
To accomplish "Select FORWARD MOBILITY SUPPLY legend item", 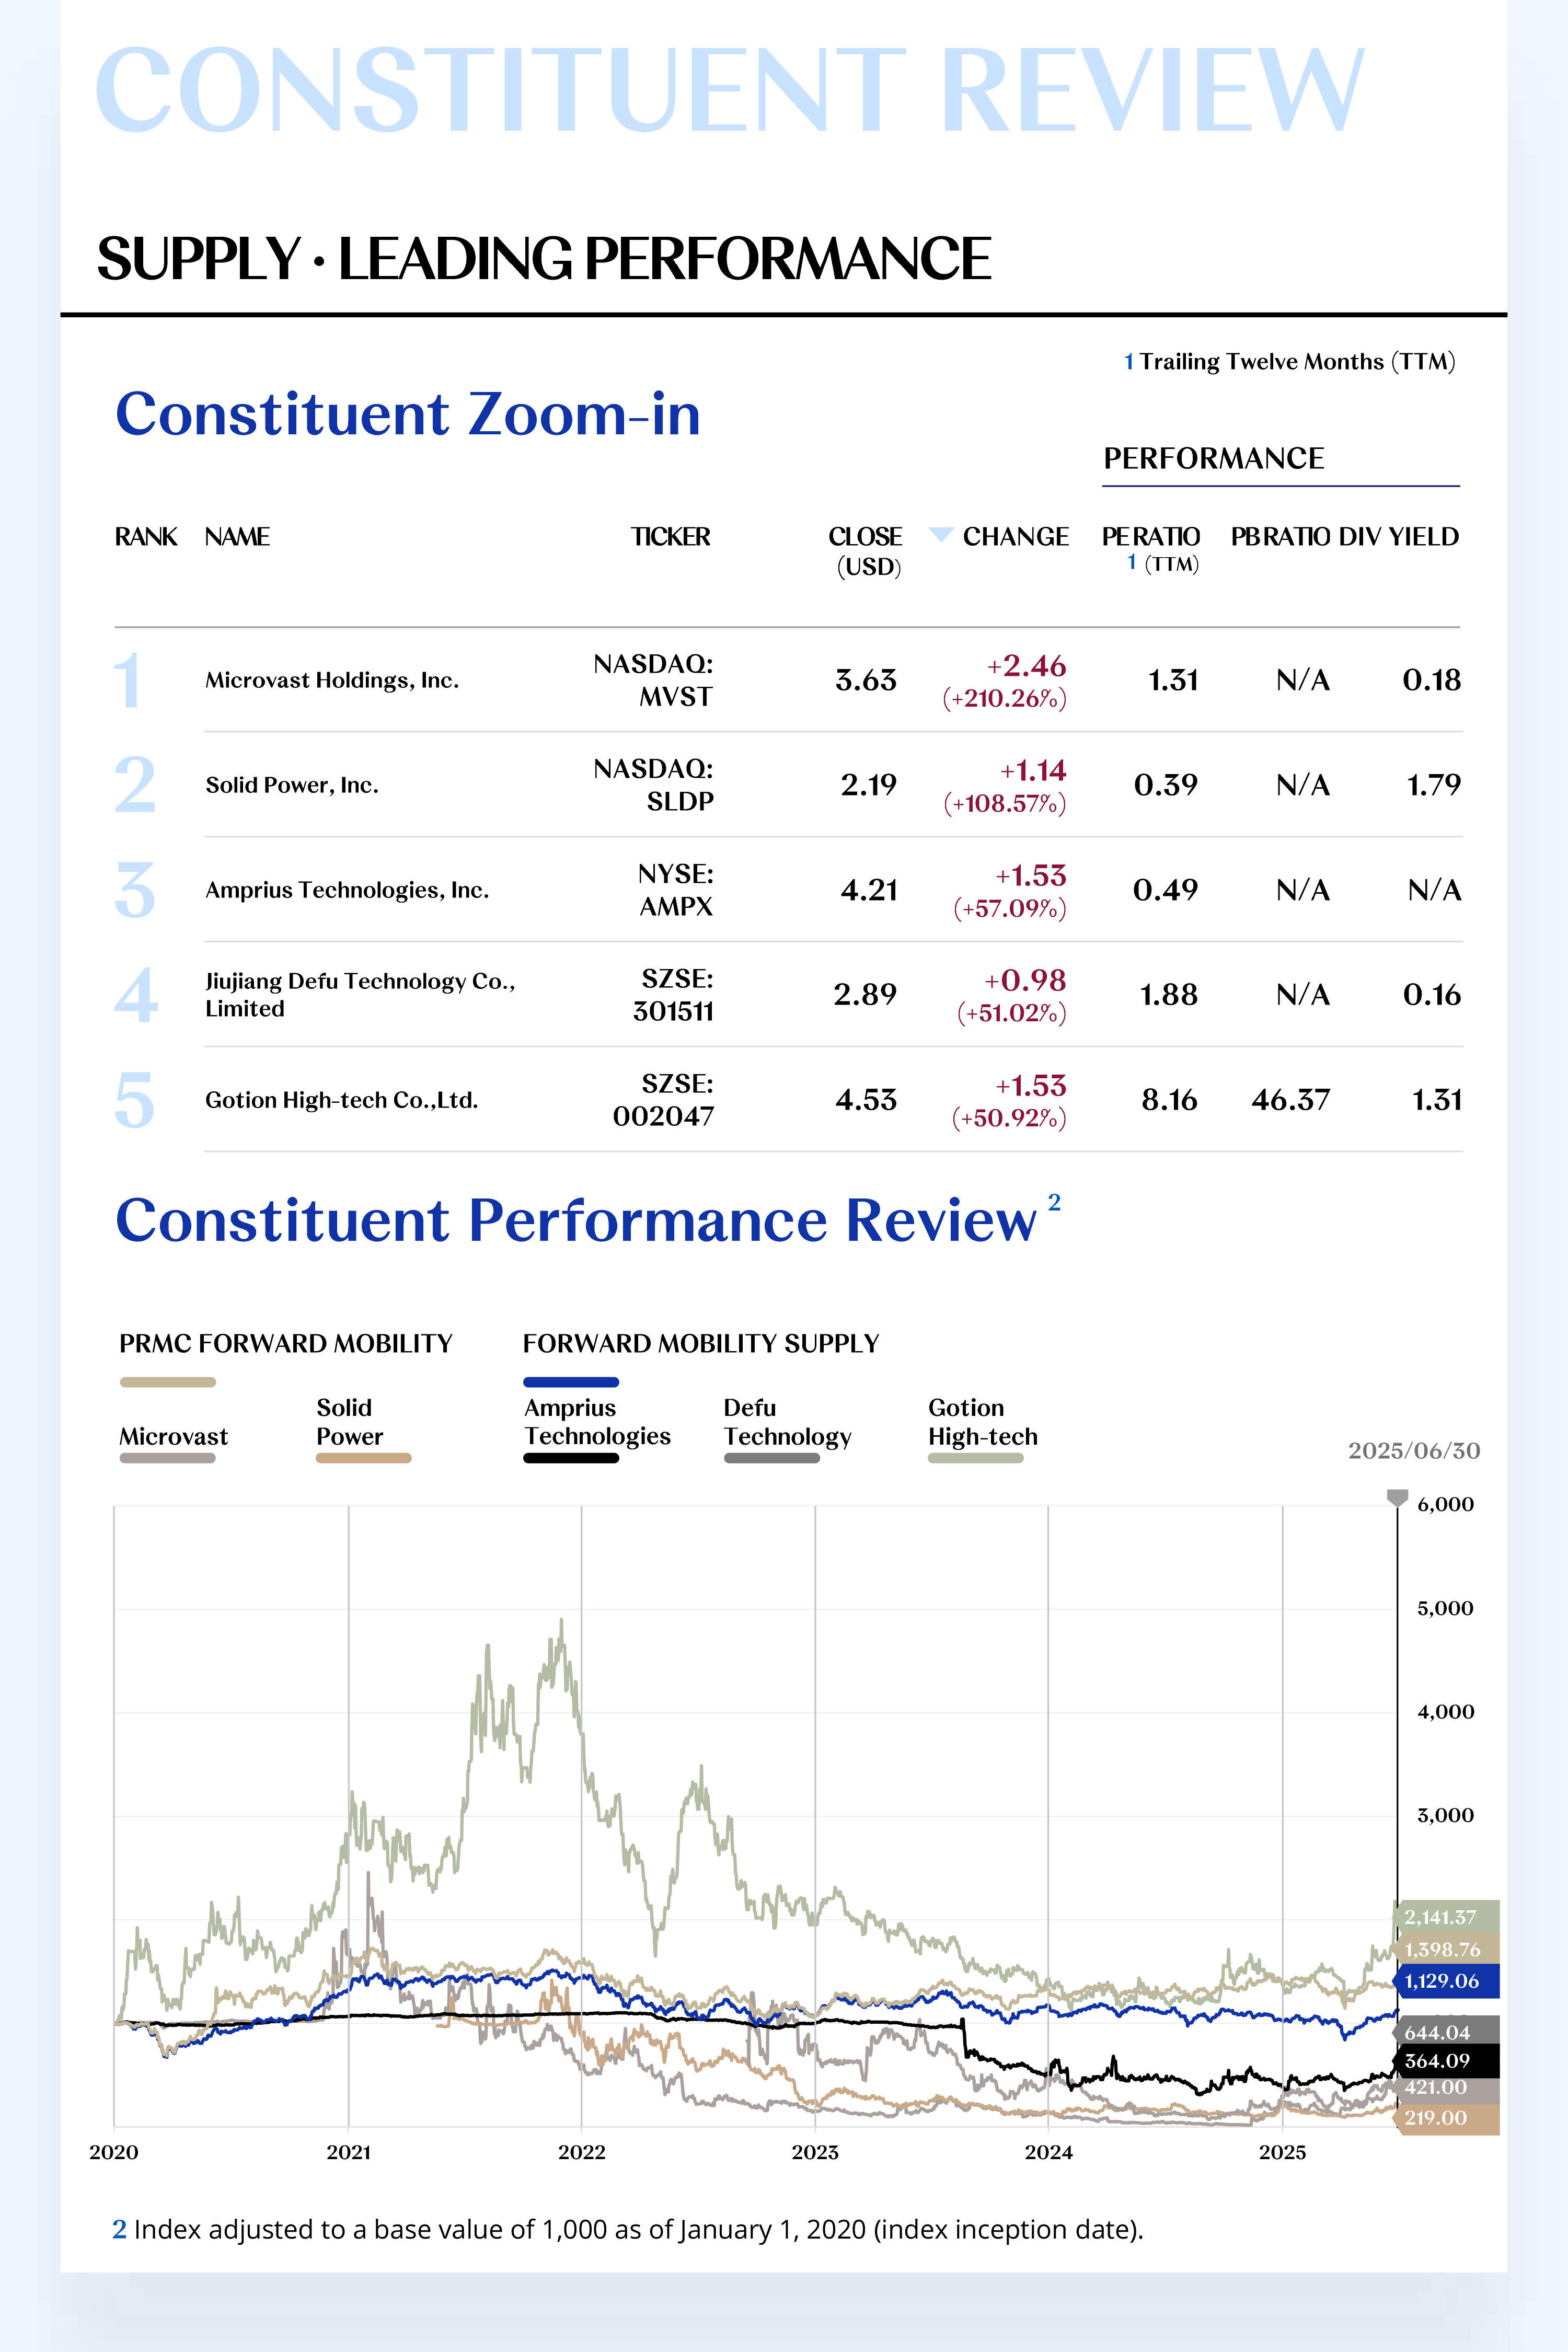I will point(700,1344).
